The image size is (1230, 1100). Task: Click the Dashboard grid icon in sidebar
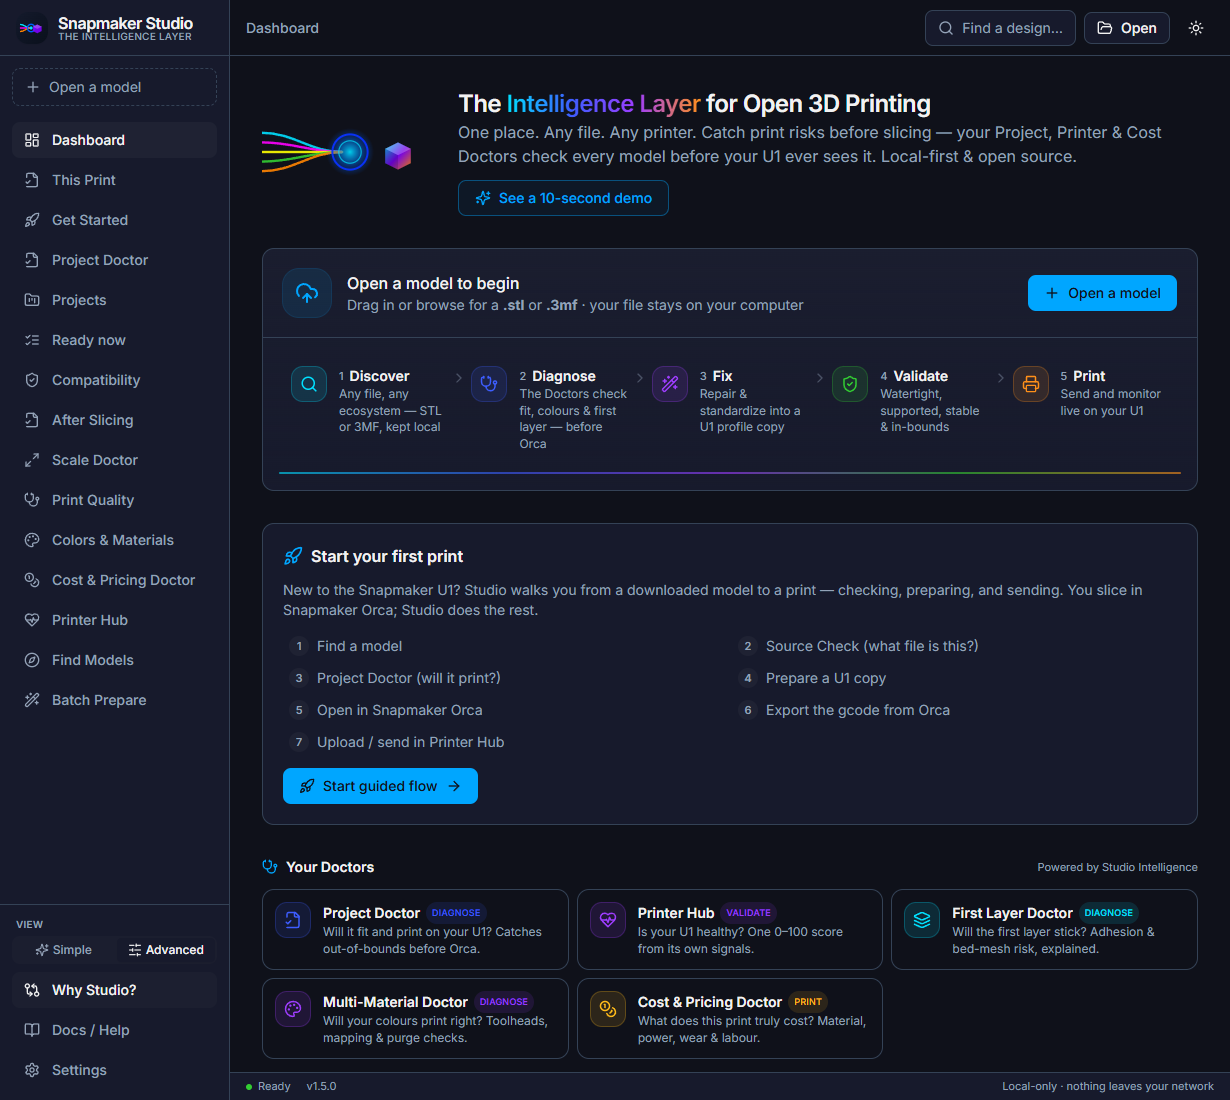coord(32,140)
